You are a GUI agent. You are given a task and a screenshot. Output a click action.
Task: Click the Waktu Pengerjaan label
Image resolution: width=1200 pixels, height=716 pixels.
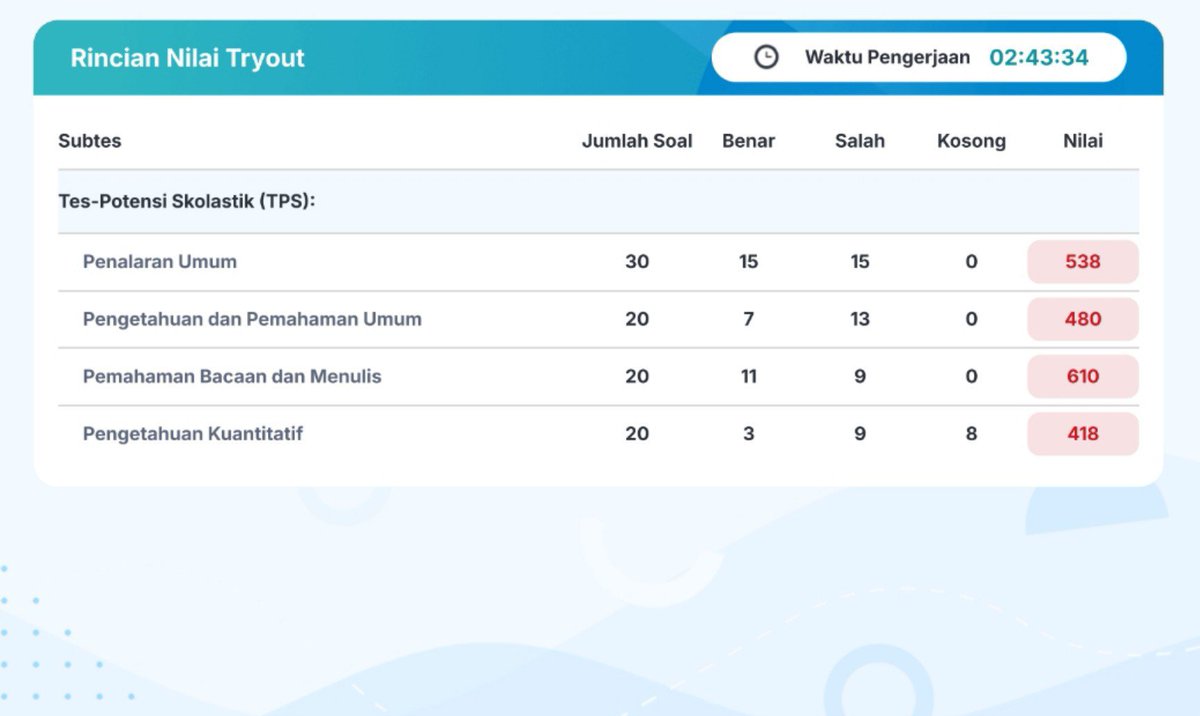coord(887,57)
